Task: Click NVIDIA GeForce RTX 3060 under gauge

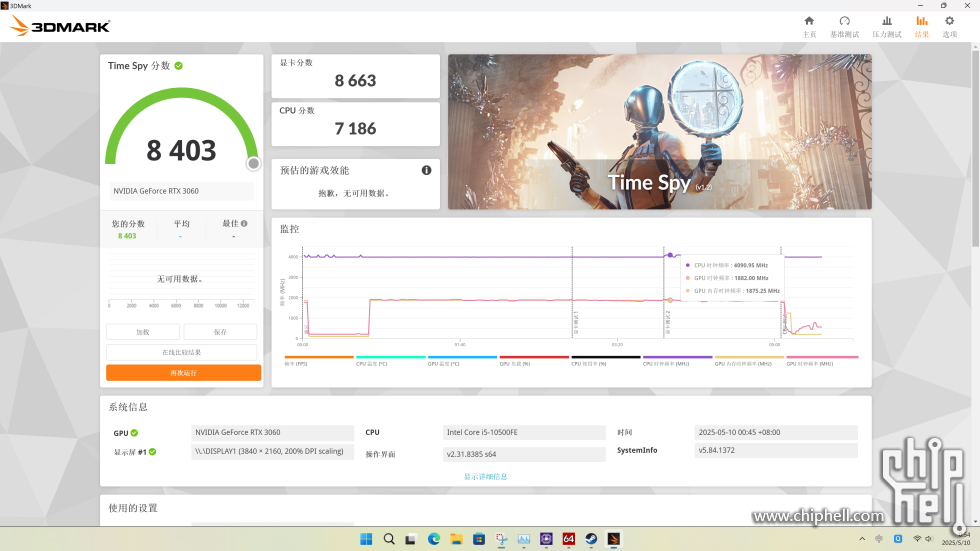Action: [x=182, y=191]
